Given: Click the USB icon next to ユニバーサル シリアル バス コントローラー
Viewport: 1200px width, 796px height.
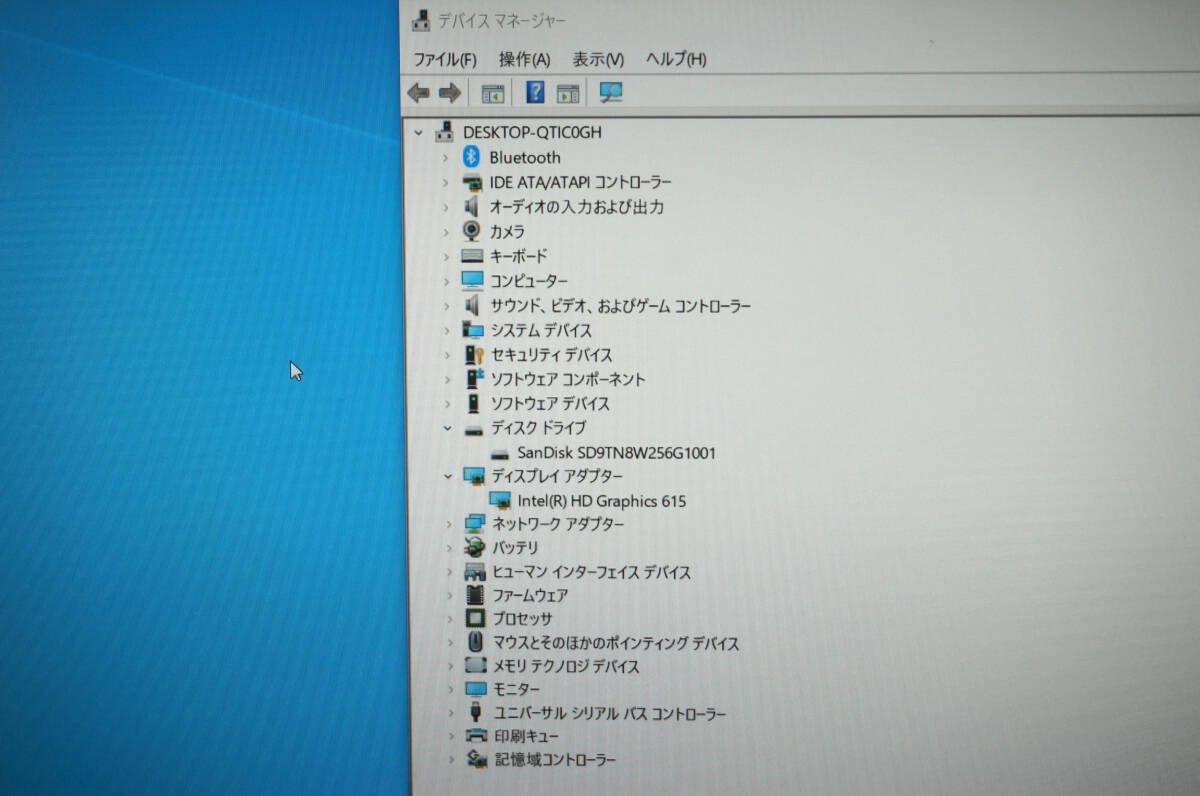Looking at the screenshot, I should (x=477, y=713).
